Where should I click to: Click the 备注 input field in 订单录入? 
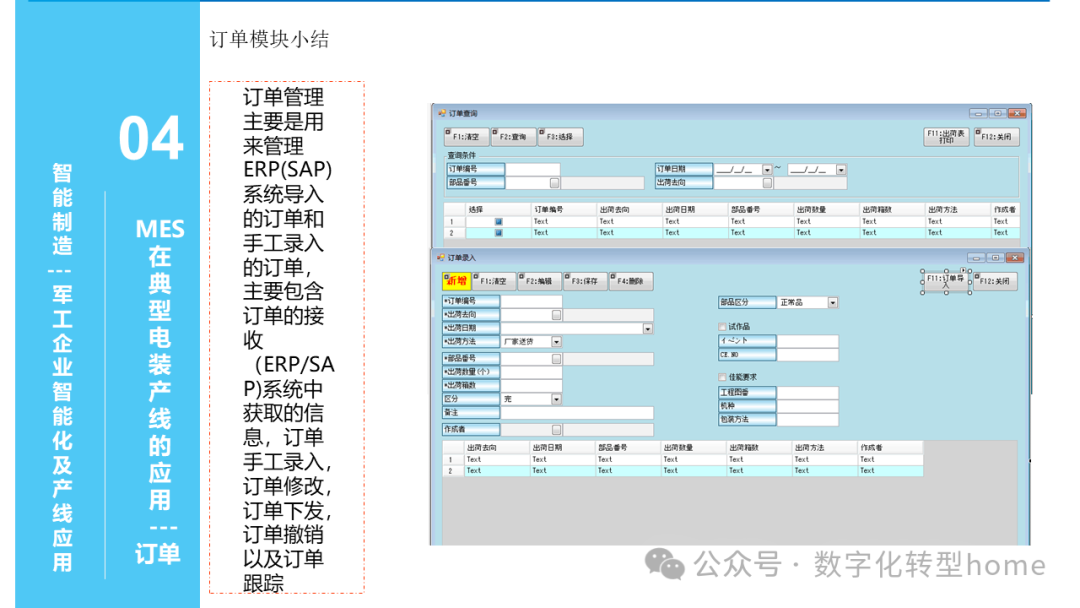[x=580, y=413]
